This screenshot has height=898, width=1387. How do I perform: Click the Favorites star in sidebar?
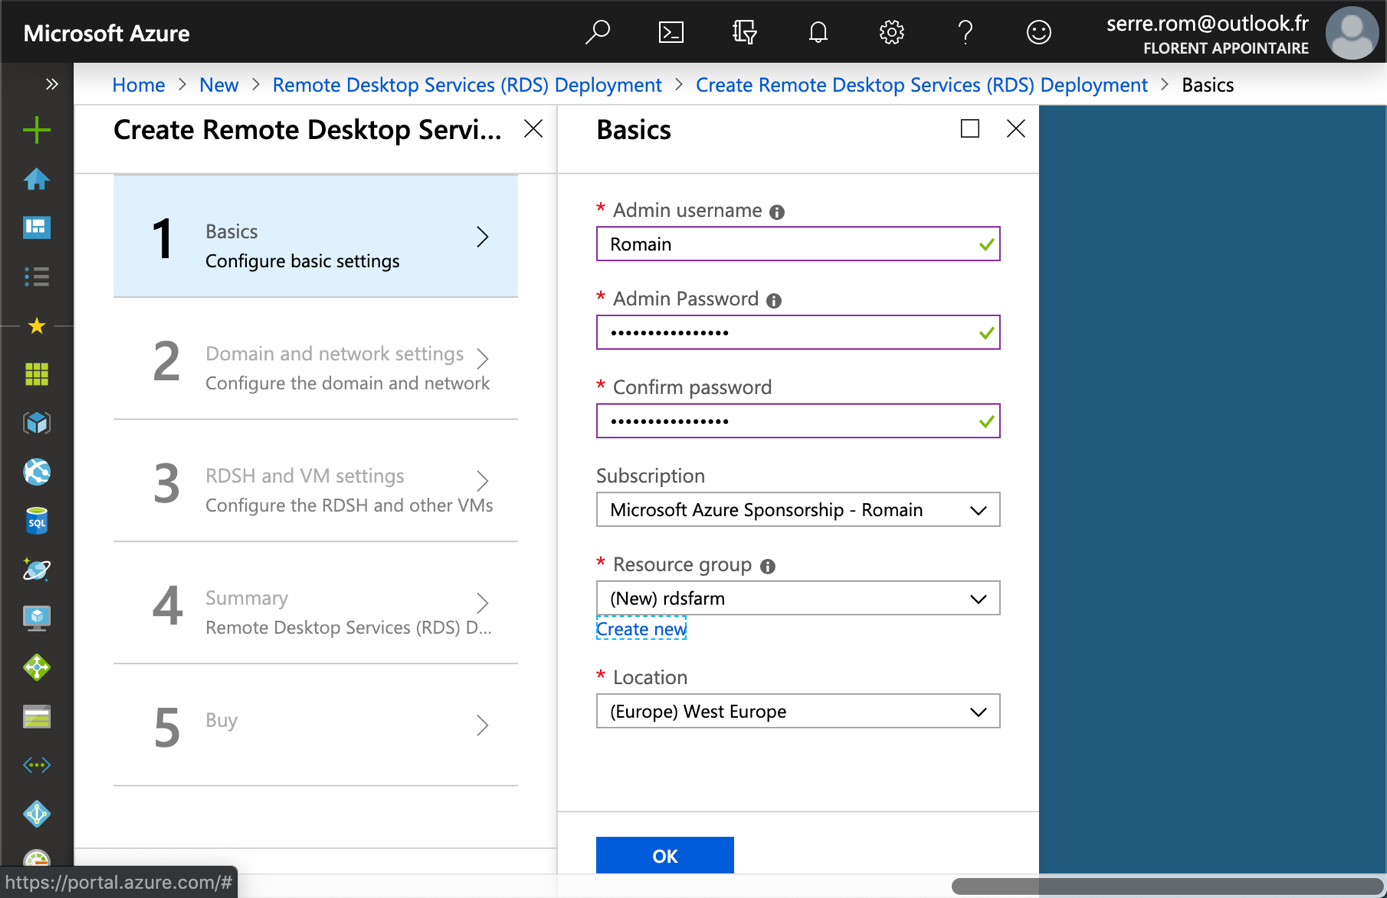(37, 326)
